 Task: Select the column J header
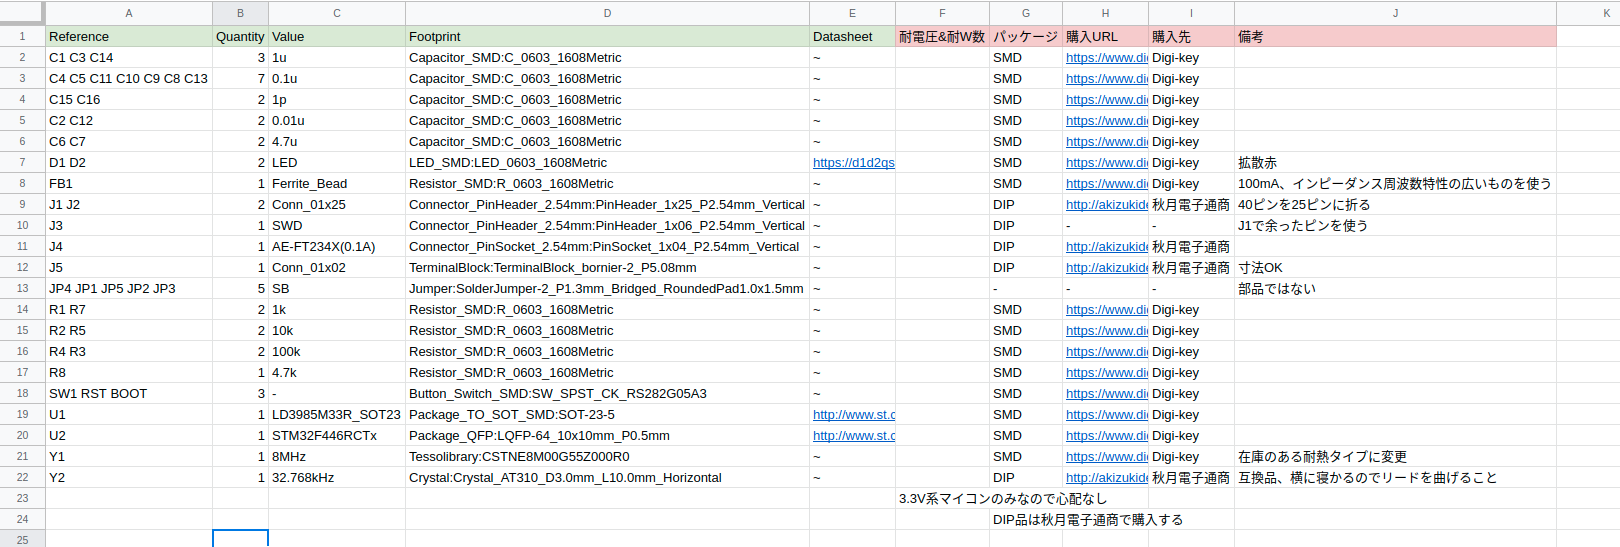1395,13
